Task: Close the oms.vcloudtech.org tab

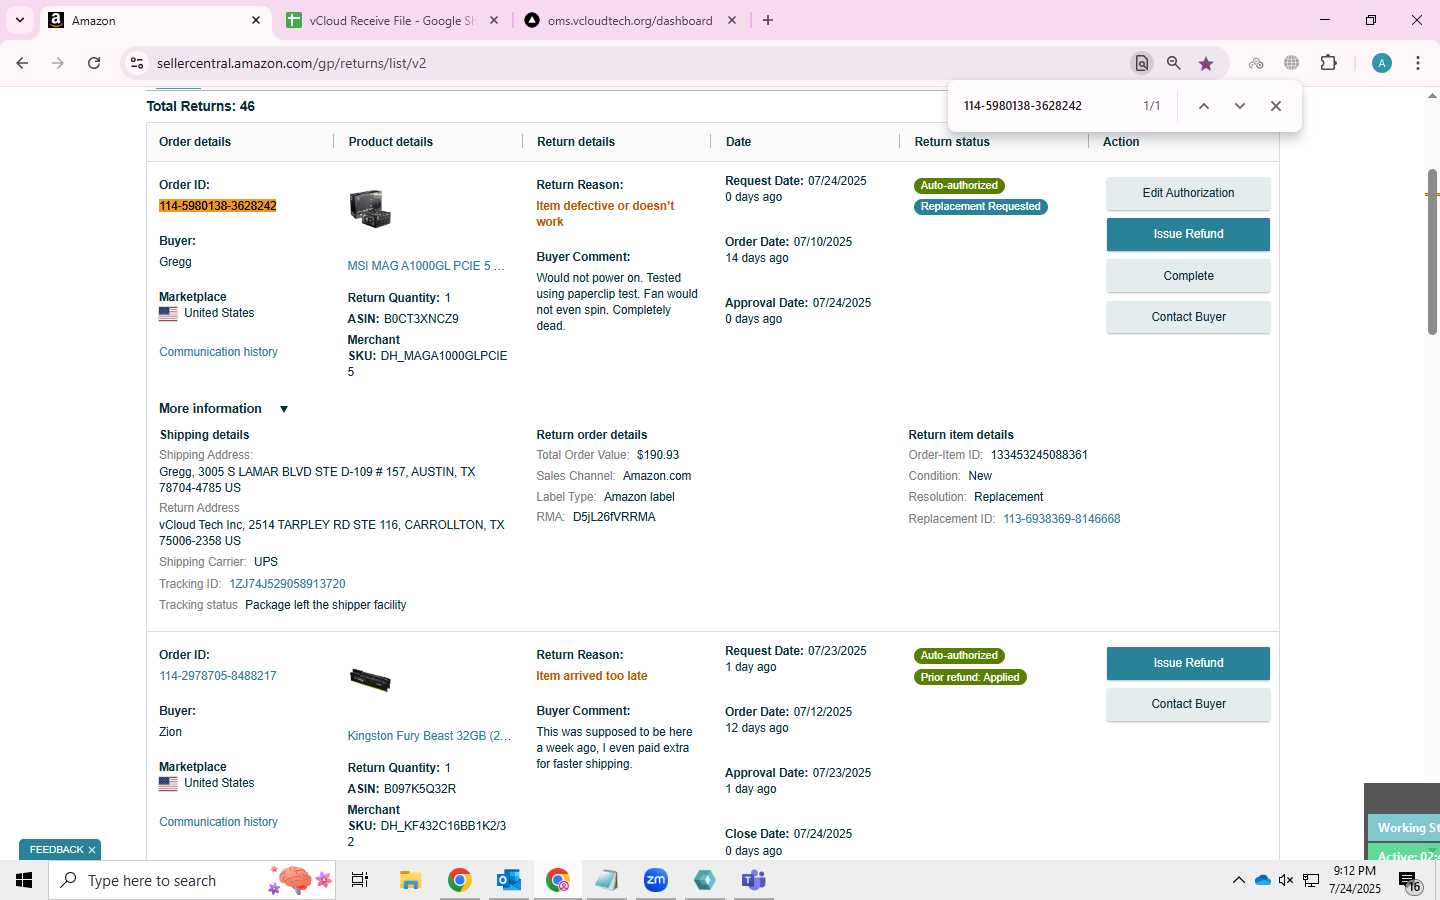Action: (731, 20)
